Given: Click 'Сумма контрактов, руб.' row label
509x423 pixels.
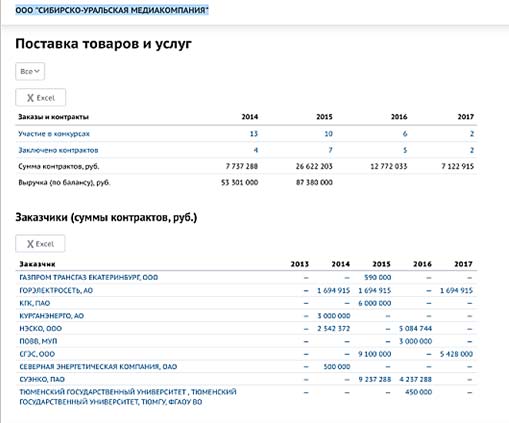Looking at the screenshot, I should [x=59, y=166].
